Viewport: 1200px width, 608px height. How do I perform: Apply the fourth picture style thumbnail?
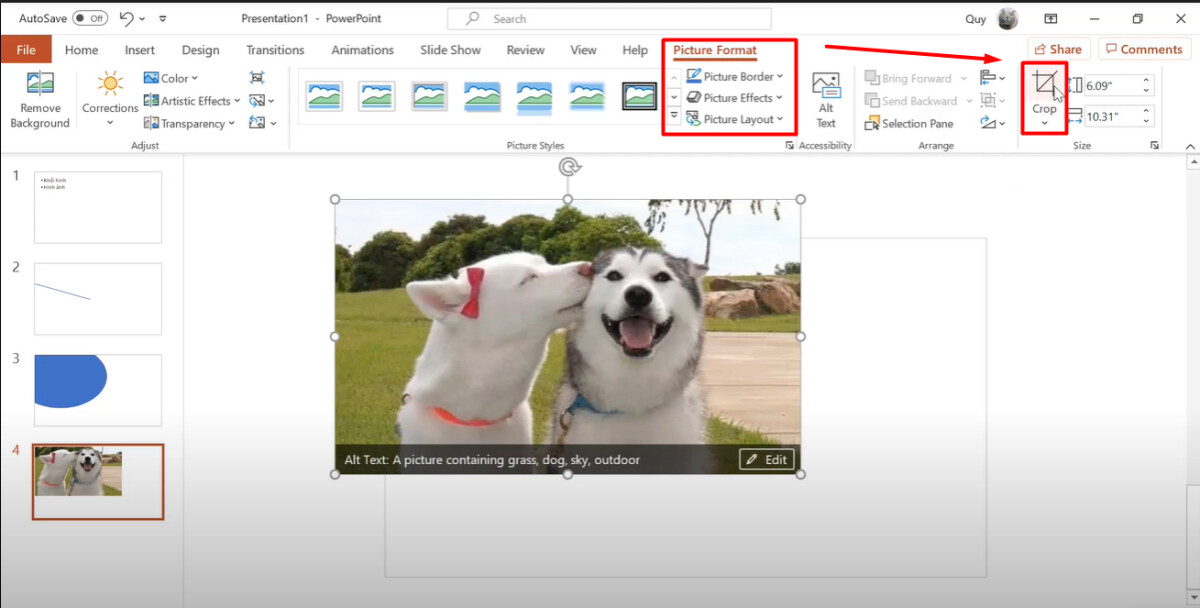(x=482, y=96)
